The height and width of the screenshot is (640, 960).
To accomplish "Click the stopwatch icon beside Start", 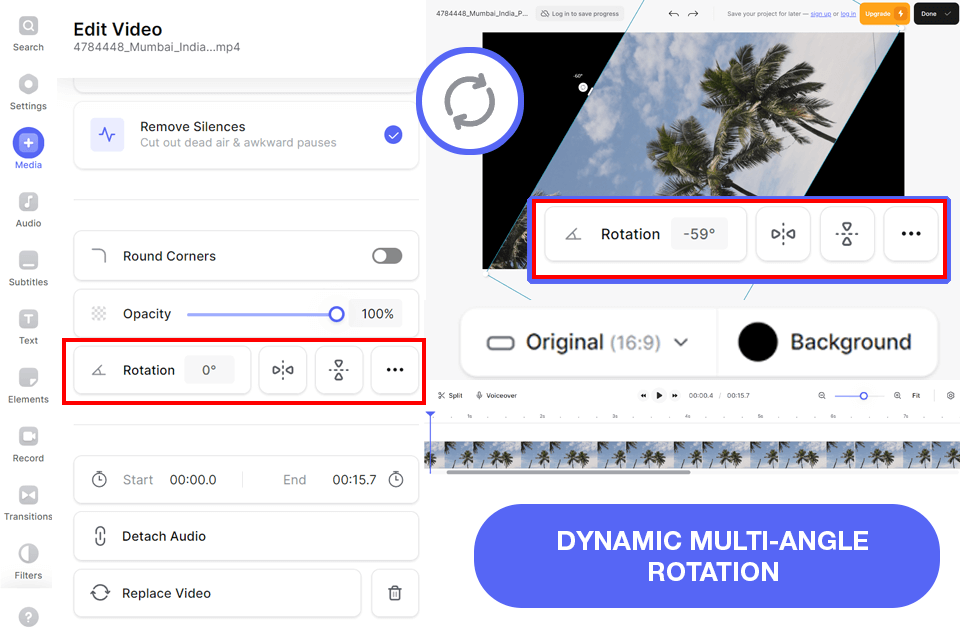I will (99, 480).
